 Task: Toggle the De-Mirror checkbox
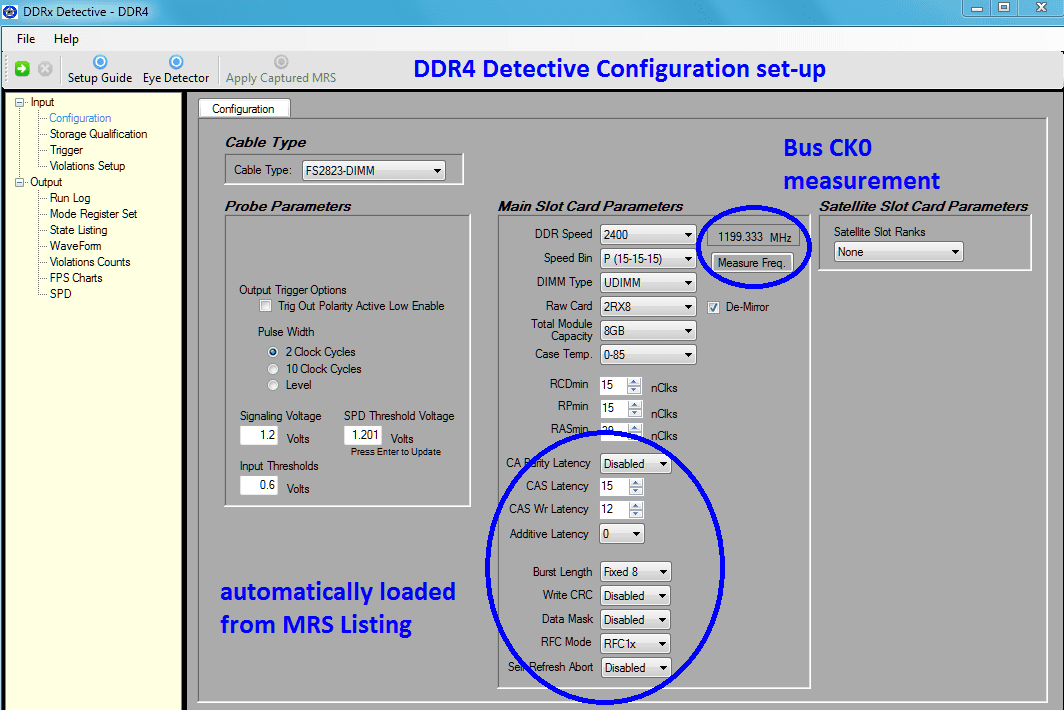[x=713, y=307]
